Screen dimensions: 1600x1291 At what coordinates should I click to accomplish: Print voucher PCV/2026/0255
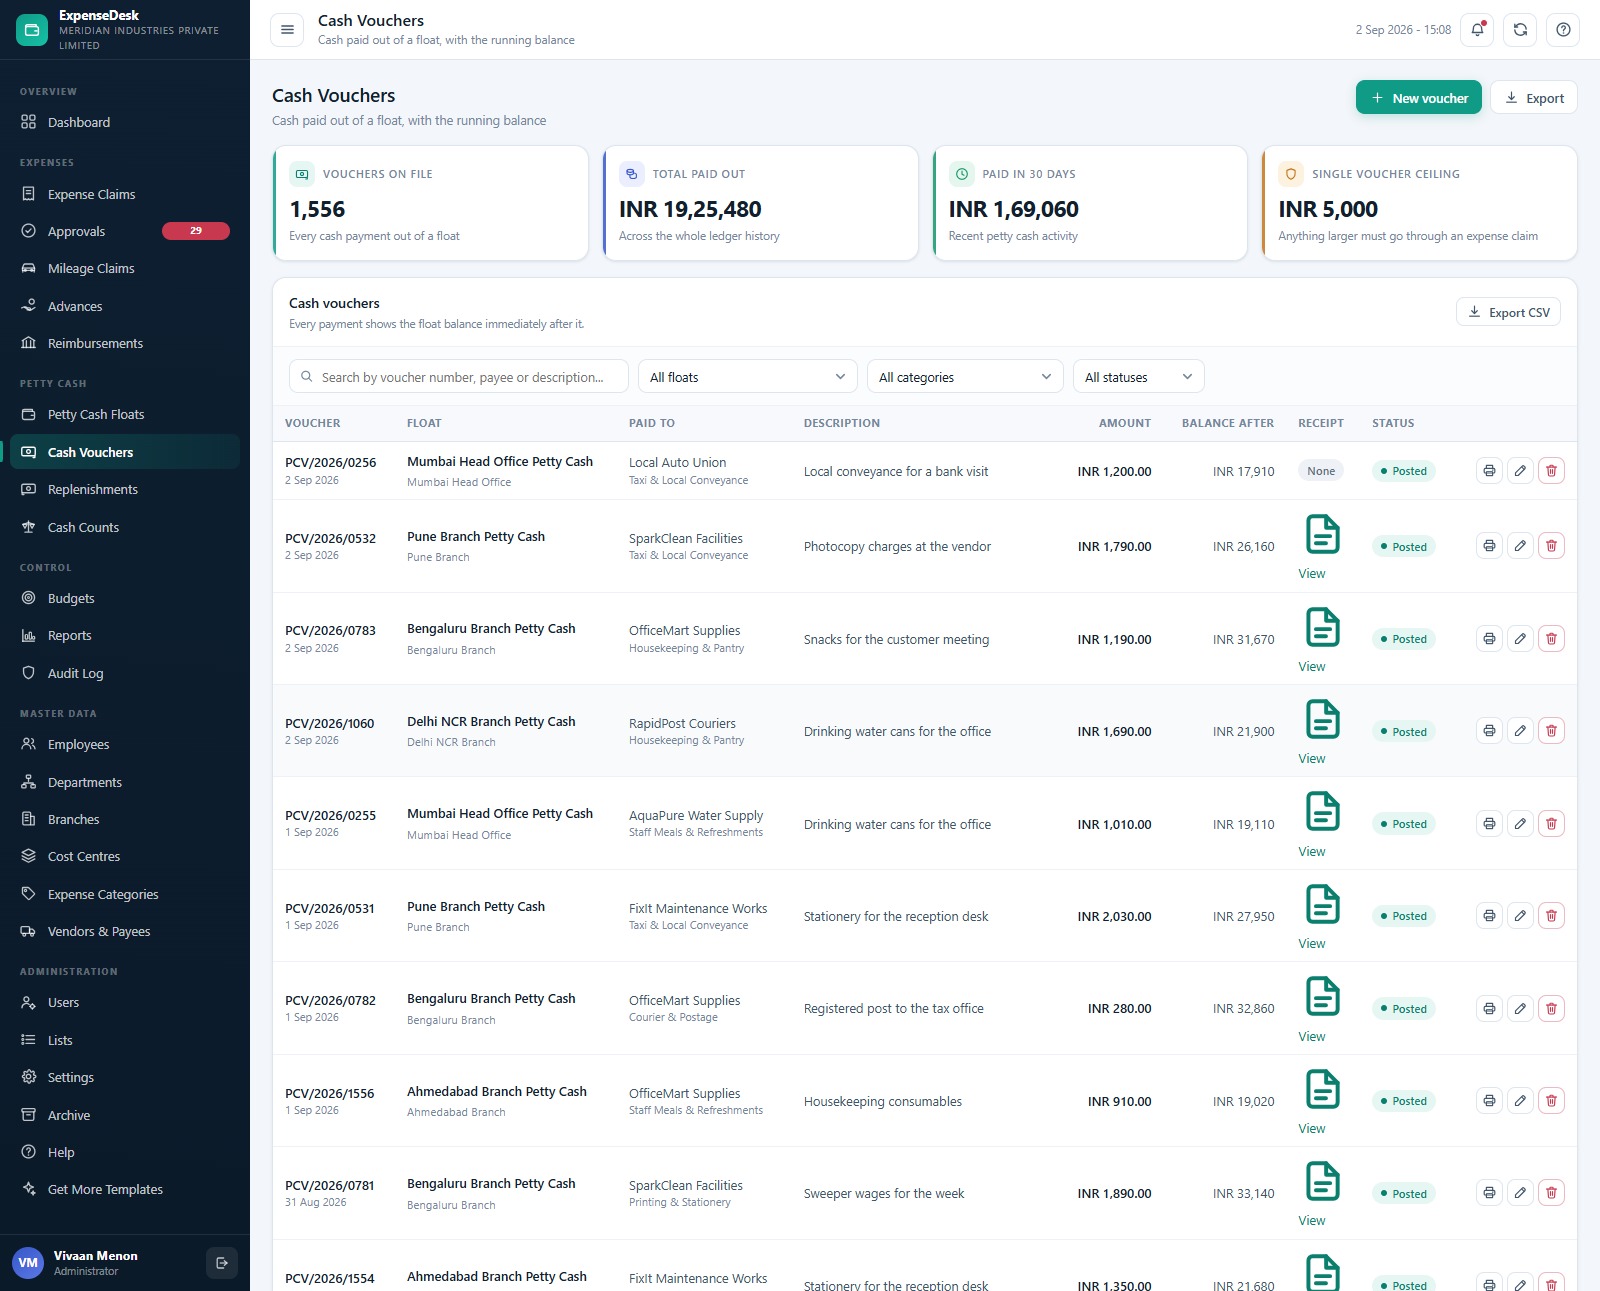[x=1489, y=824]
